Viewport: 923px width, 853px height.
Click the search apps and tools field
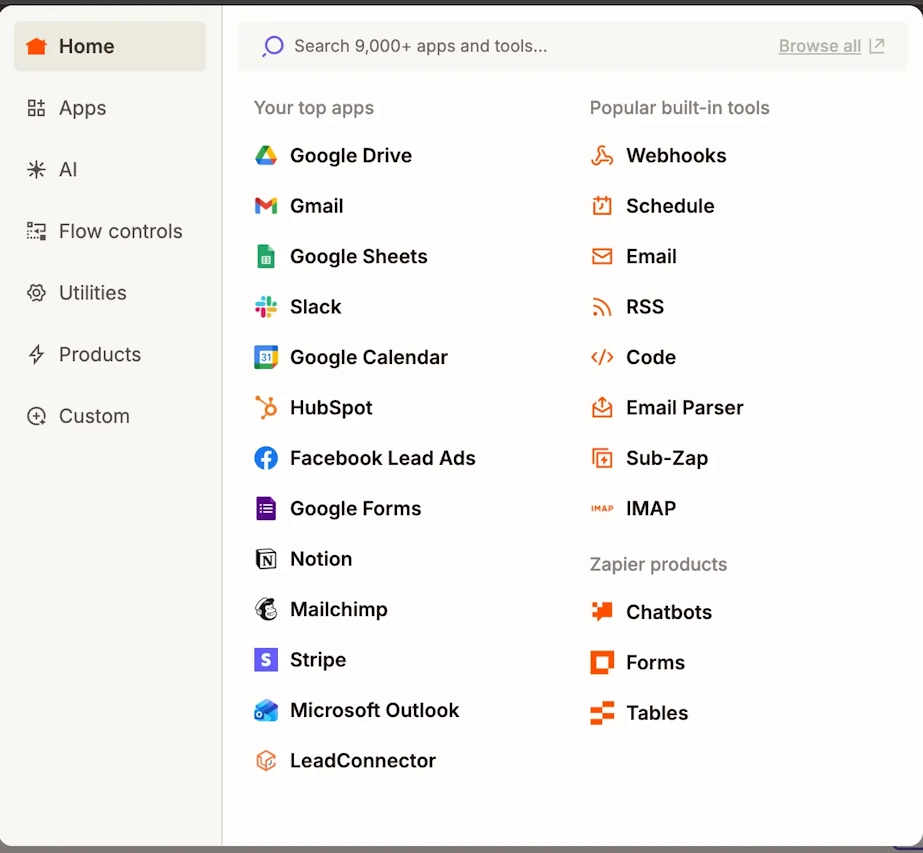pos(573,46)
